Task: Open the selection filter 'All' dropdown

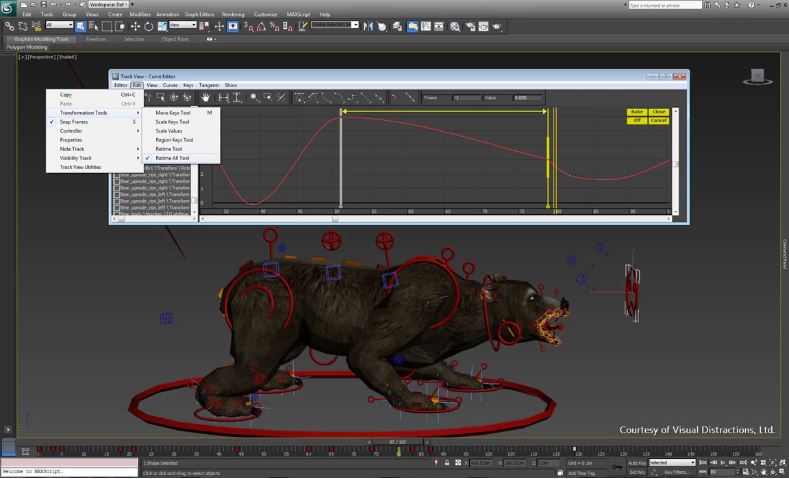Action: 59,25
